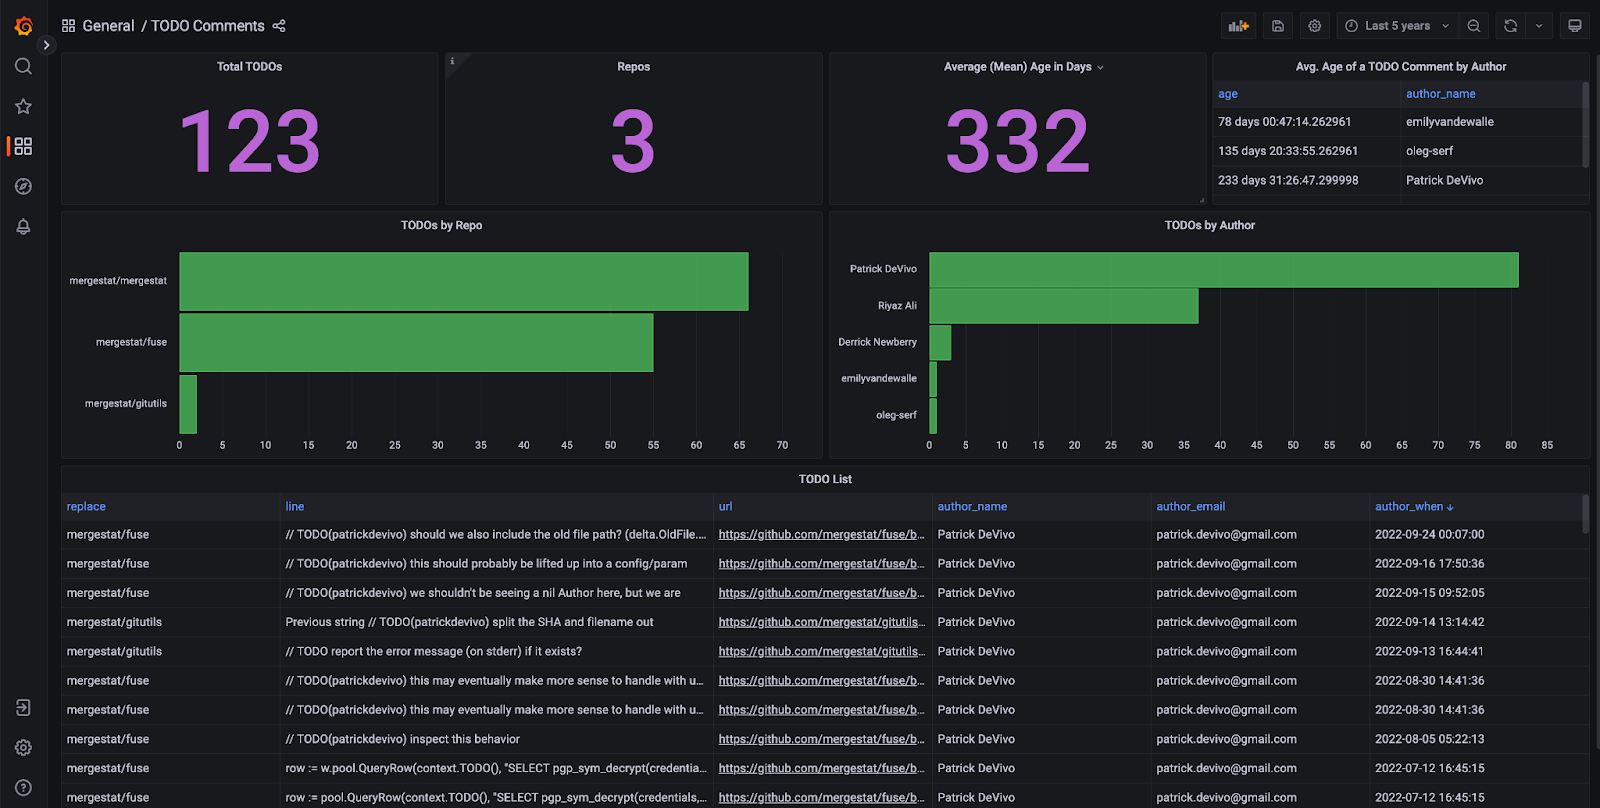Toggle the TV kiosk view mode
Image resolution: width=1600 pixels, height=808 pixels.
(1575, 26)
